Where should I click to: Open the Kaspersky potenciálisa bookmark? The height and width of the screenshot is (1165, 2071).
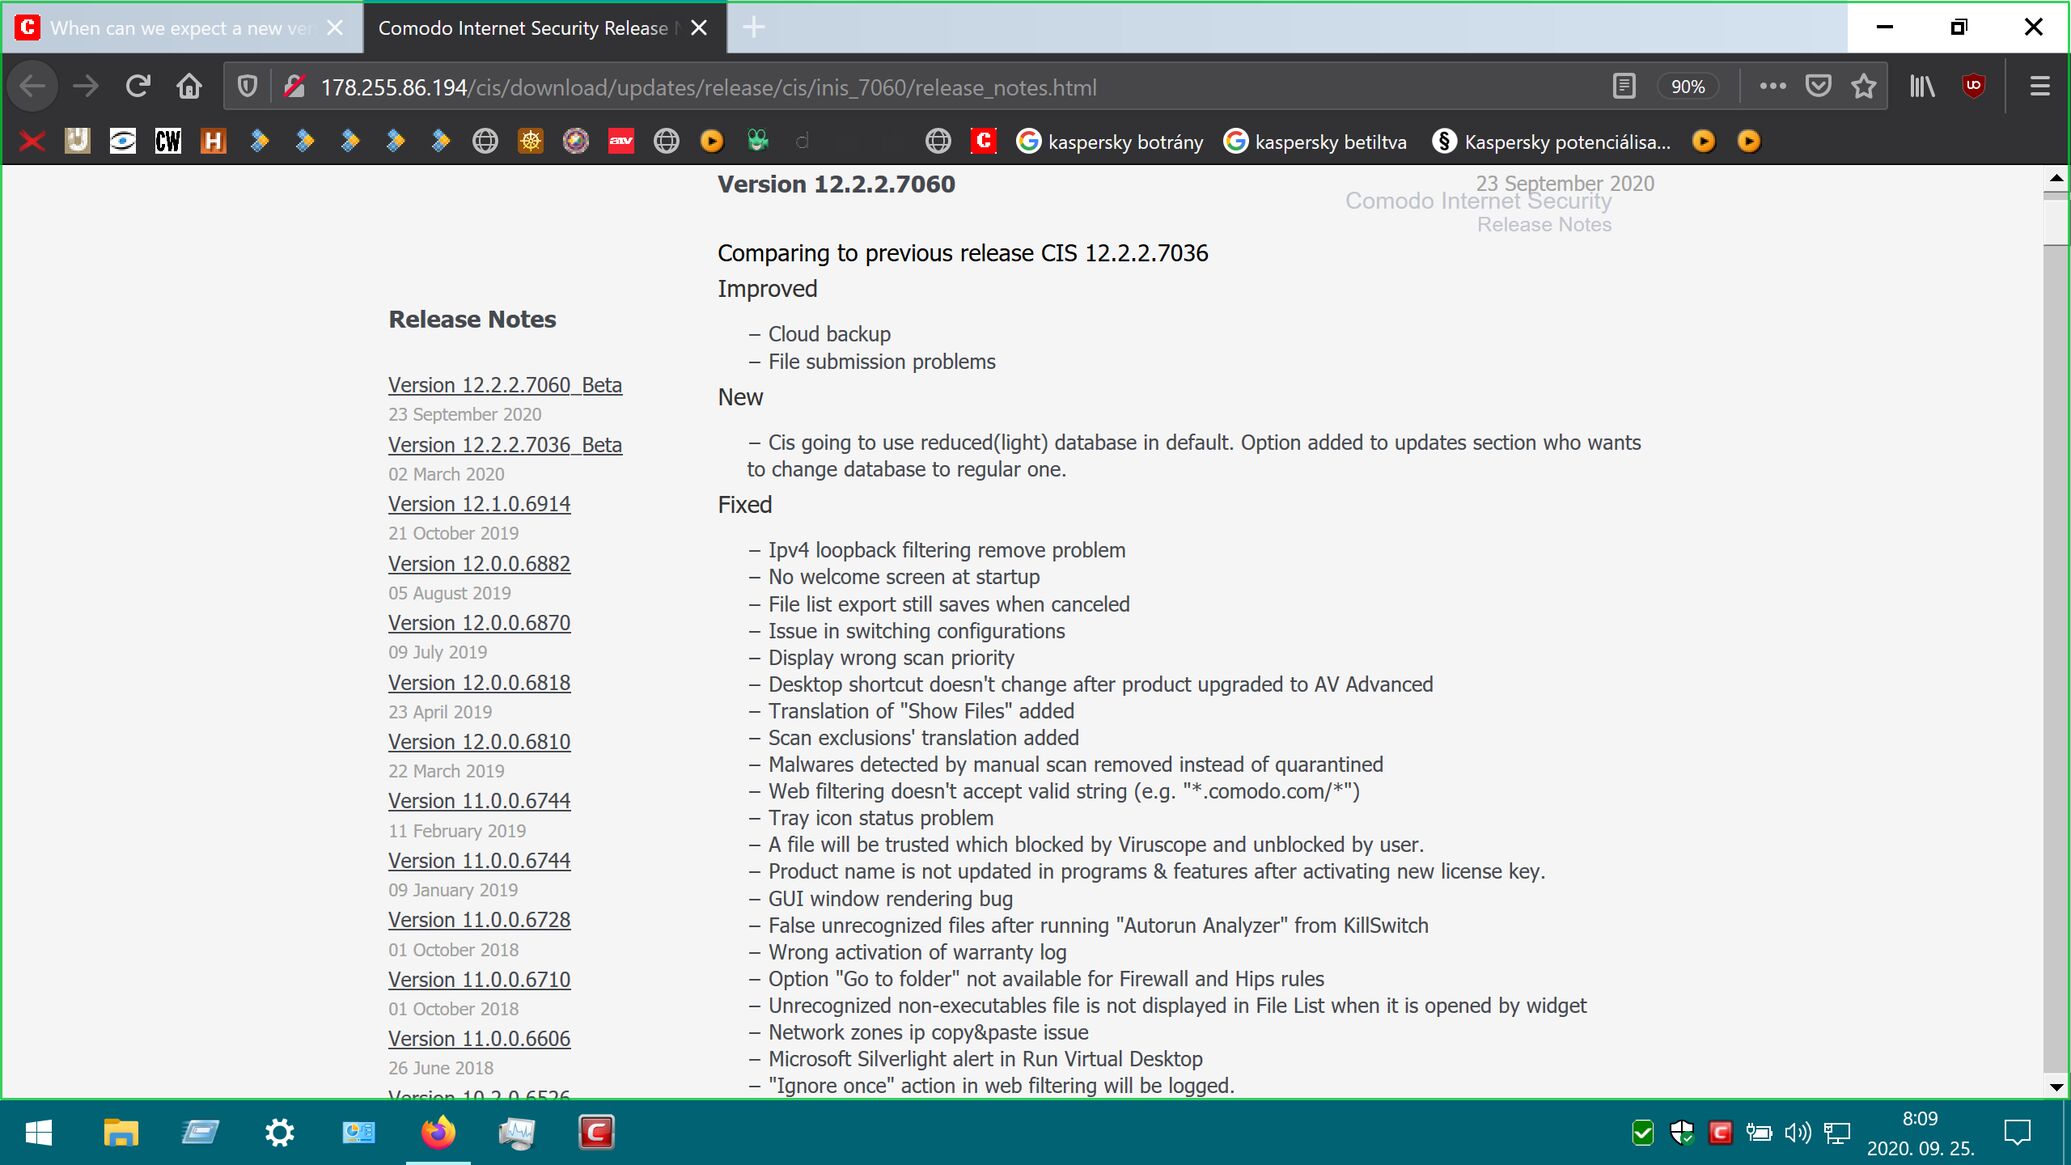pyautogui.click(x=1551, y=141)
